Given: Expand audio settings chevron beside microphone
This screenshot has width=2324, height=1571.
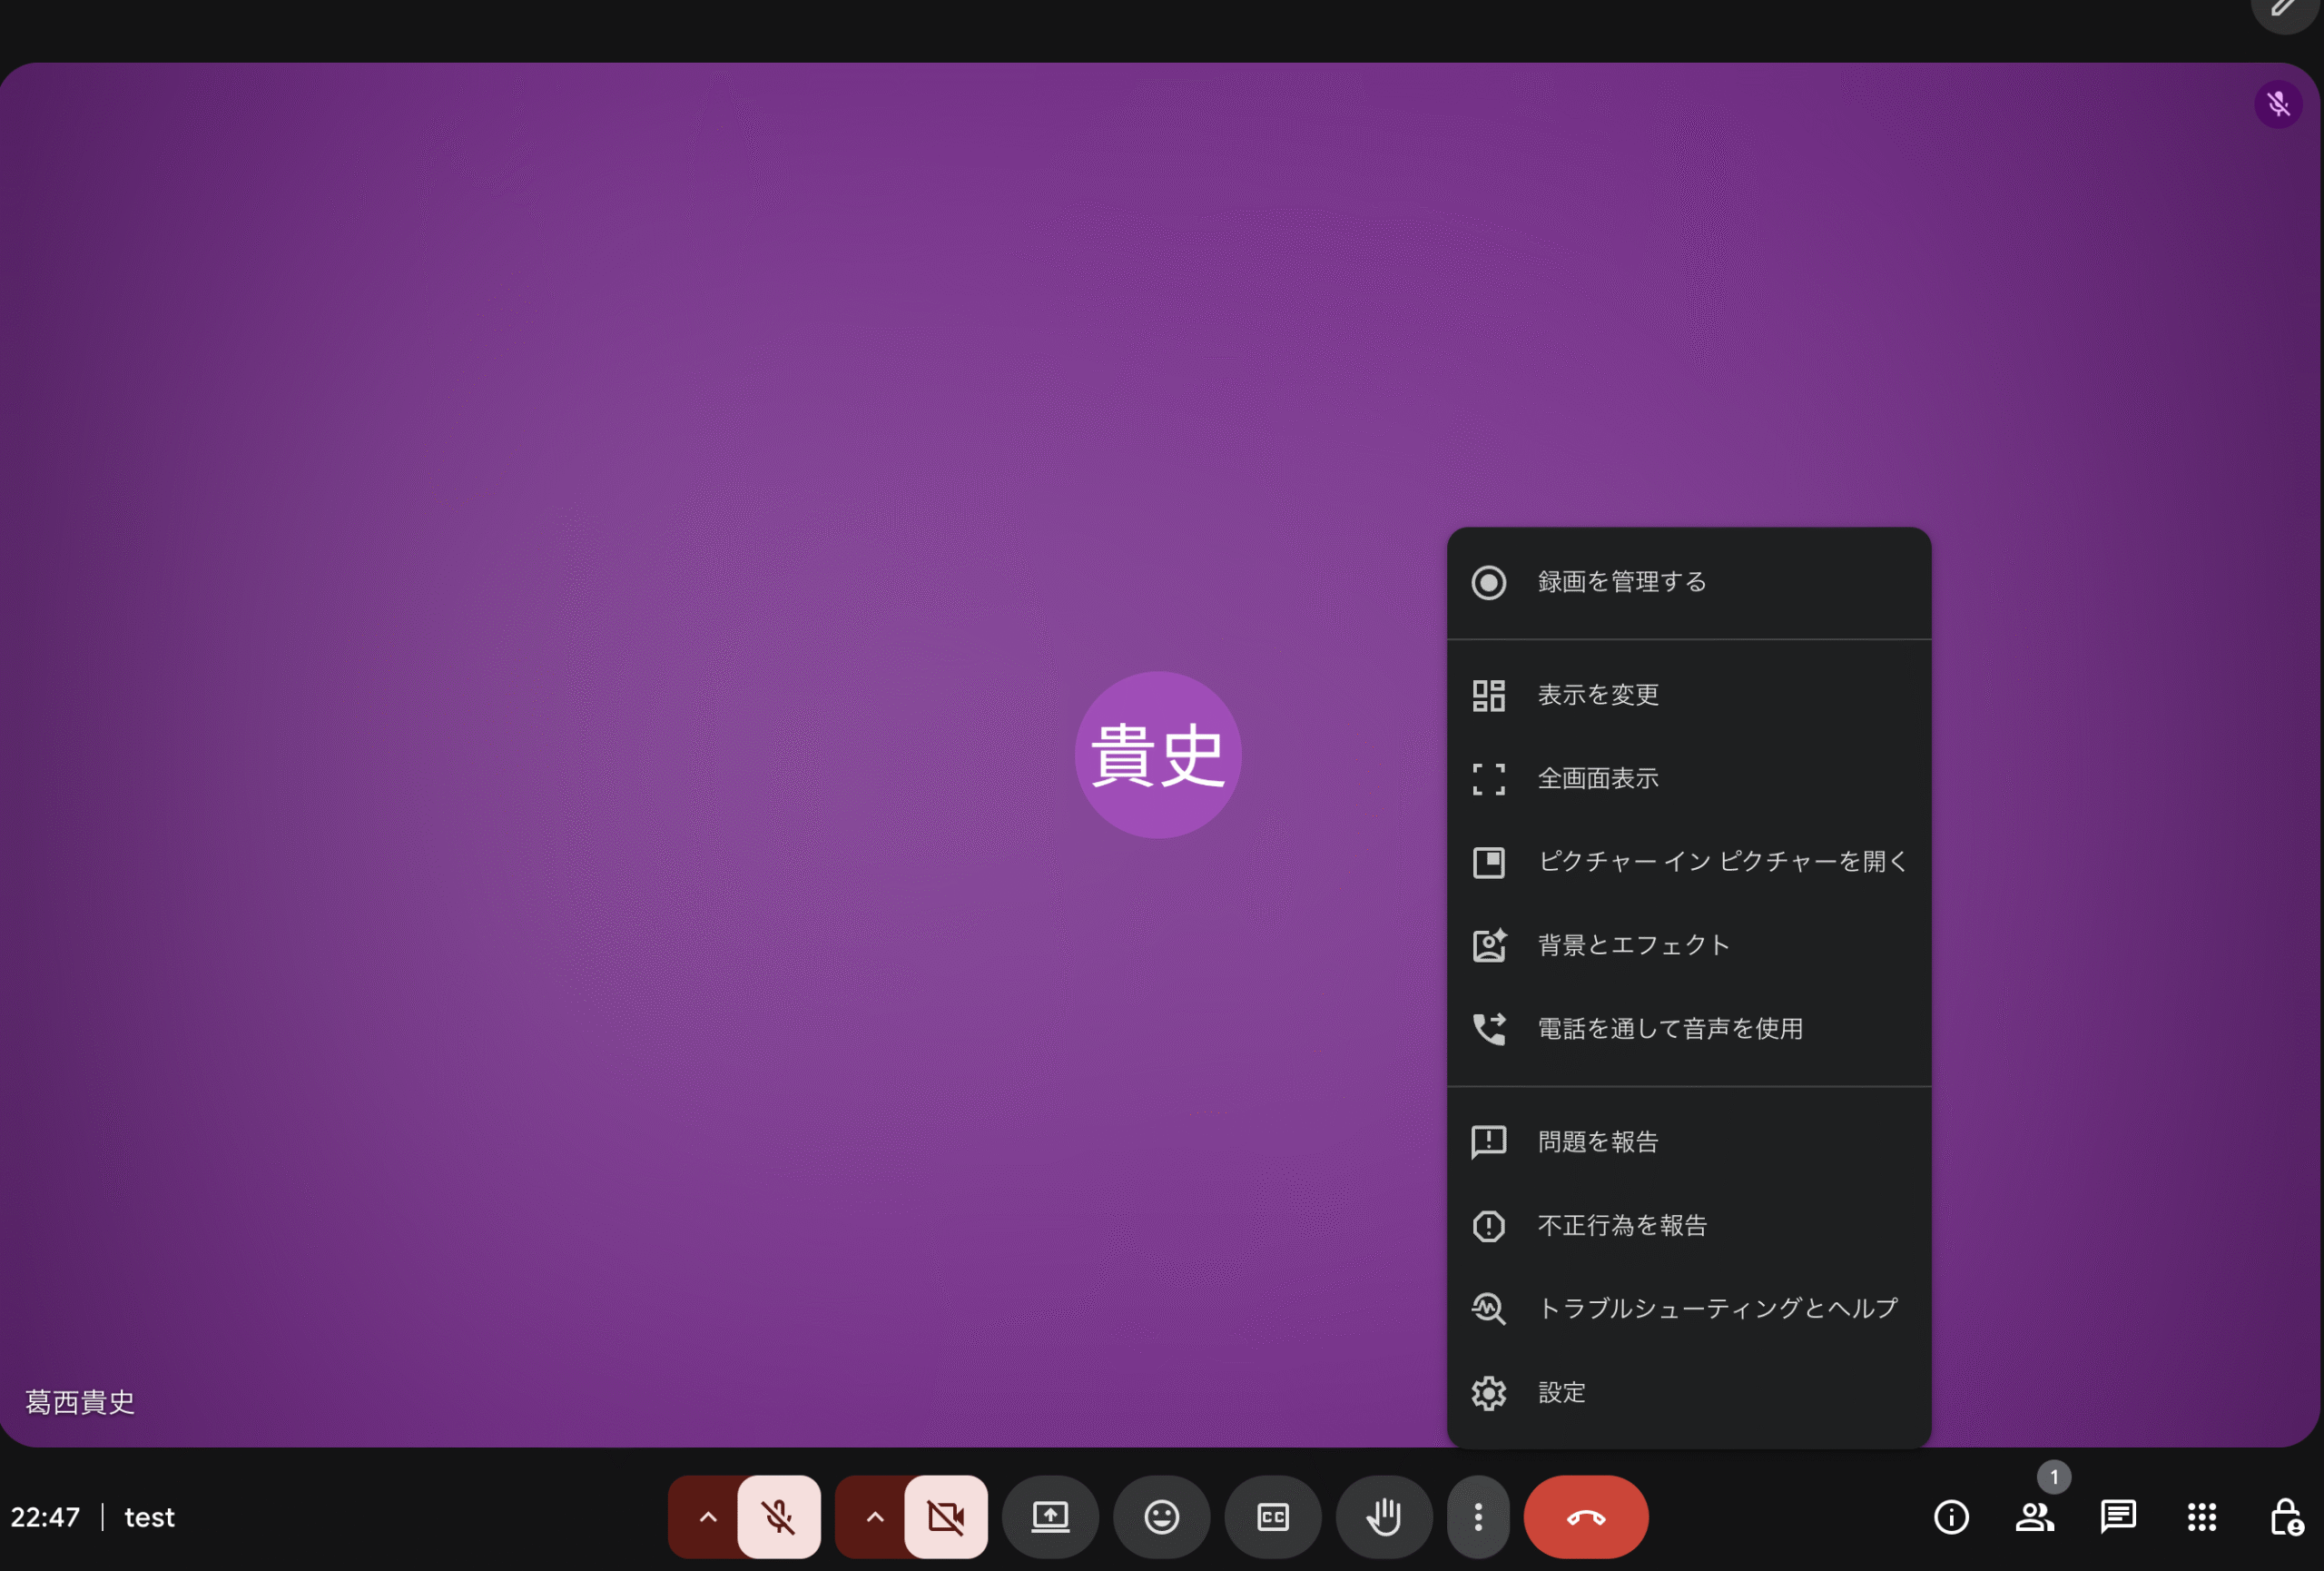Looking at the screenshot, I should 707,1517.
